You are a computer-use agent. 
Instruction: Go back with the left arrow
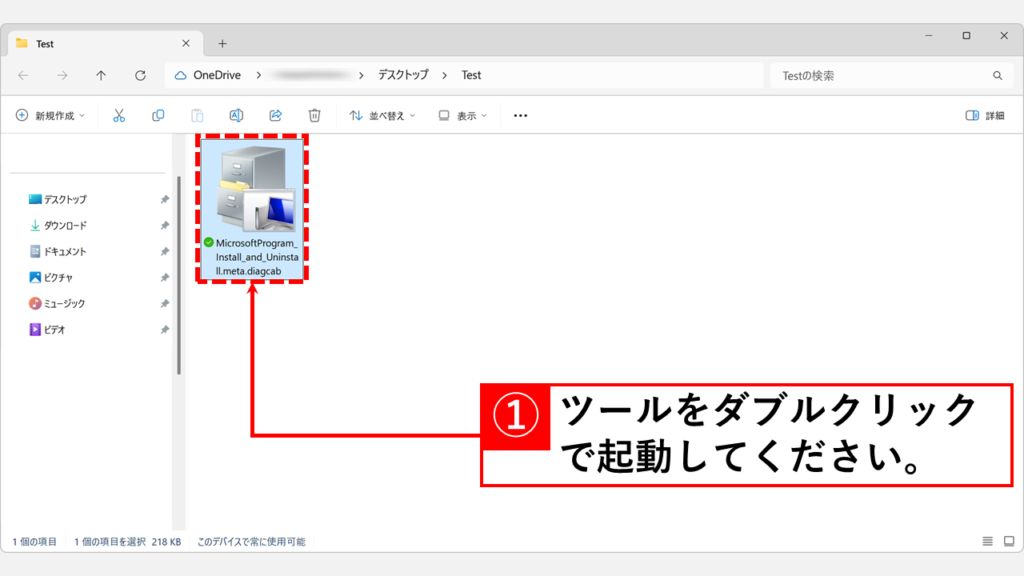pyautogui.click(x=24, y=76)
